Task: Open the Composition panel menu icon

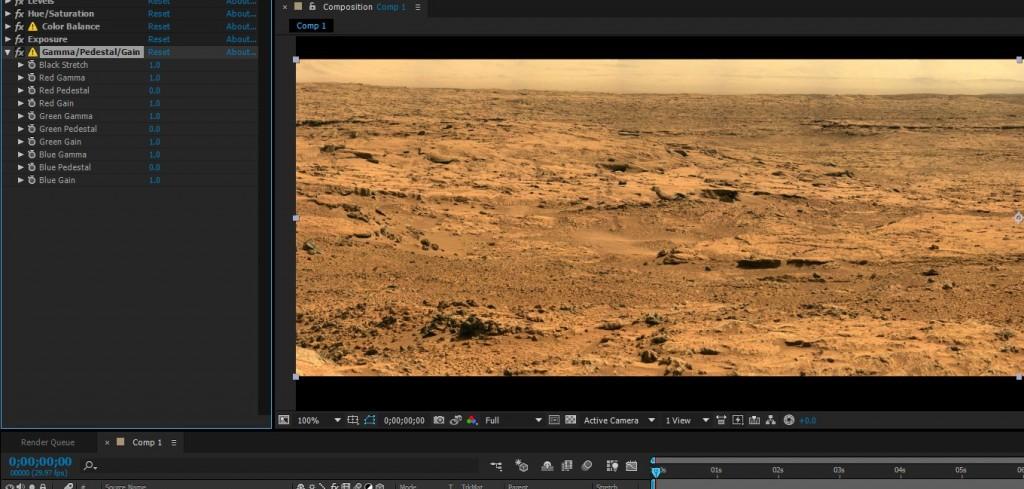Action: tap(418, 7)
